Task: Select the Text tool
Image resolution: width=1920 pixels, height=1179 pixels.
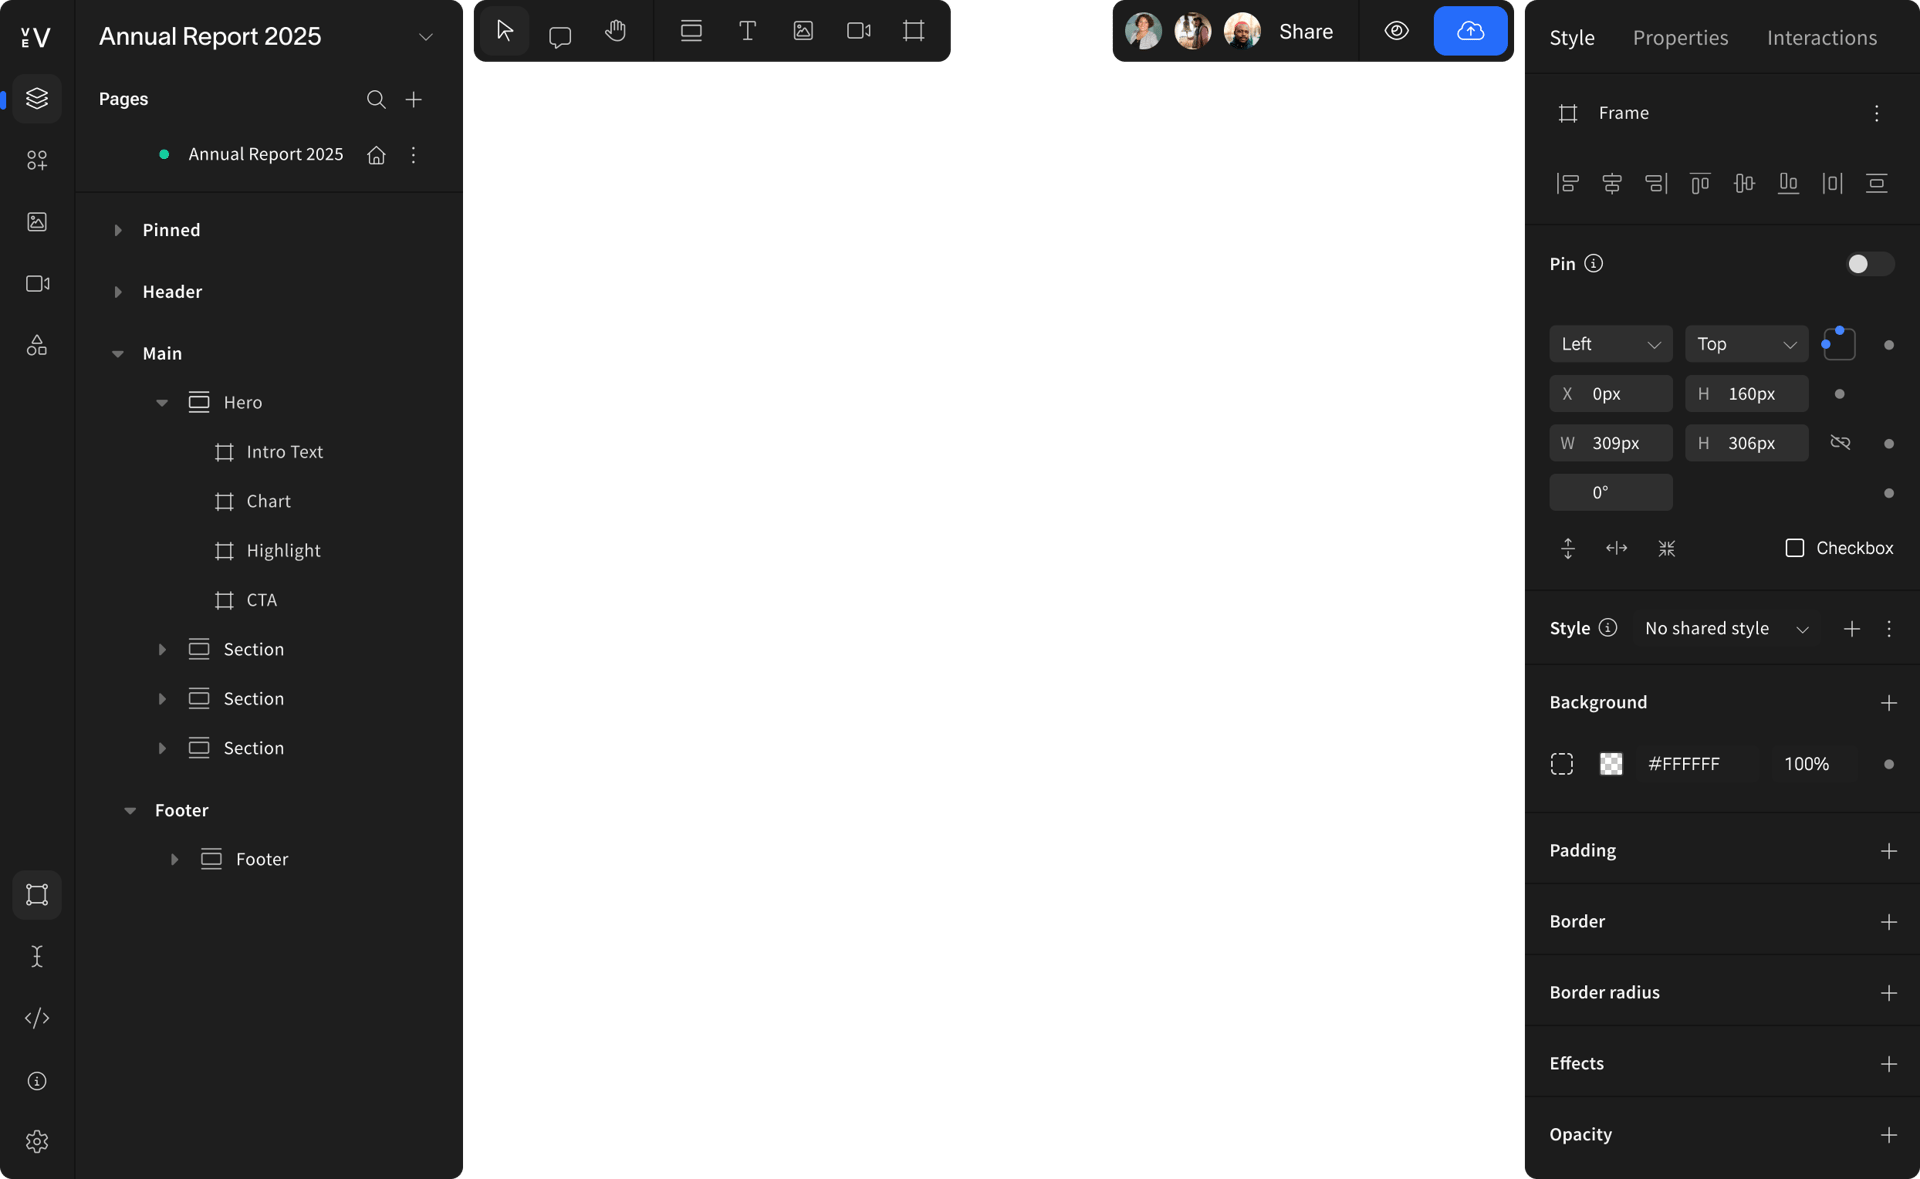Action: click(x=747, y=31)
